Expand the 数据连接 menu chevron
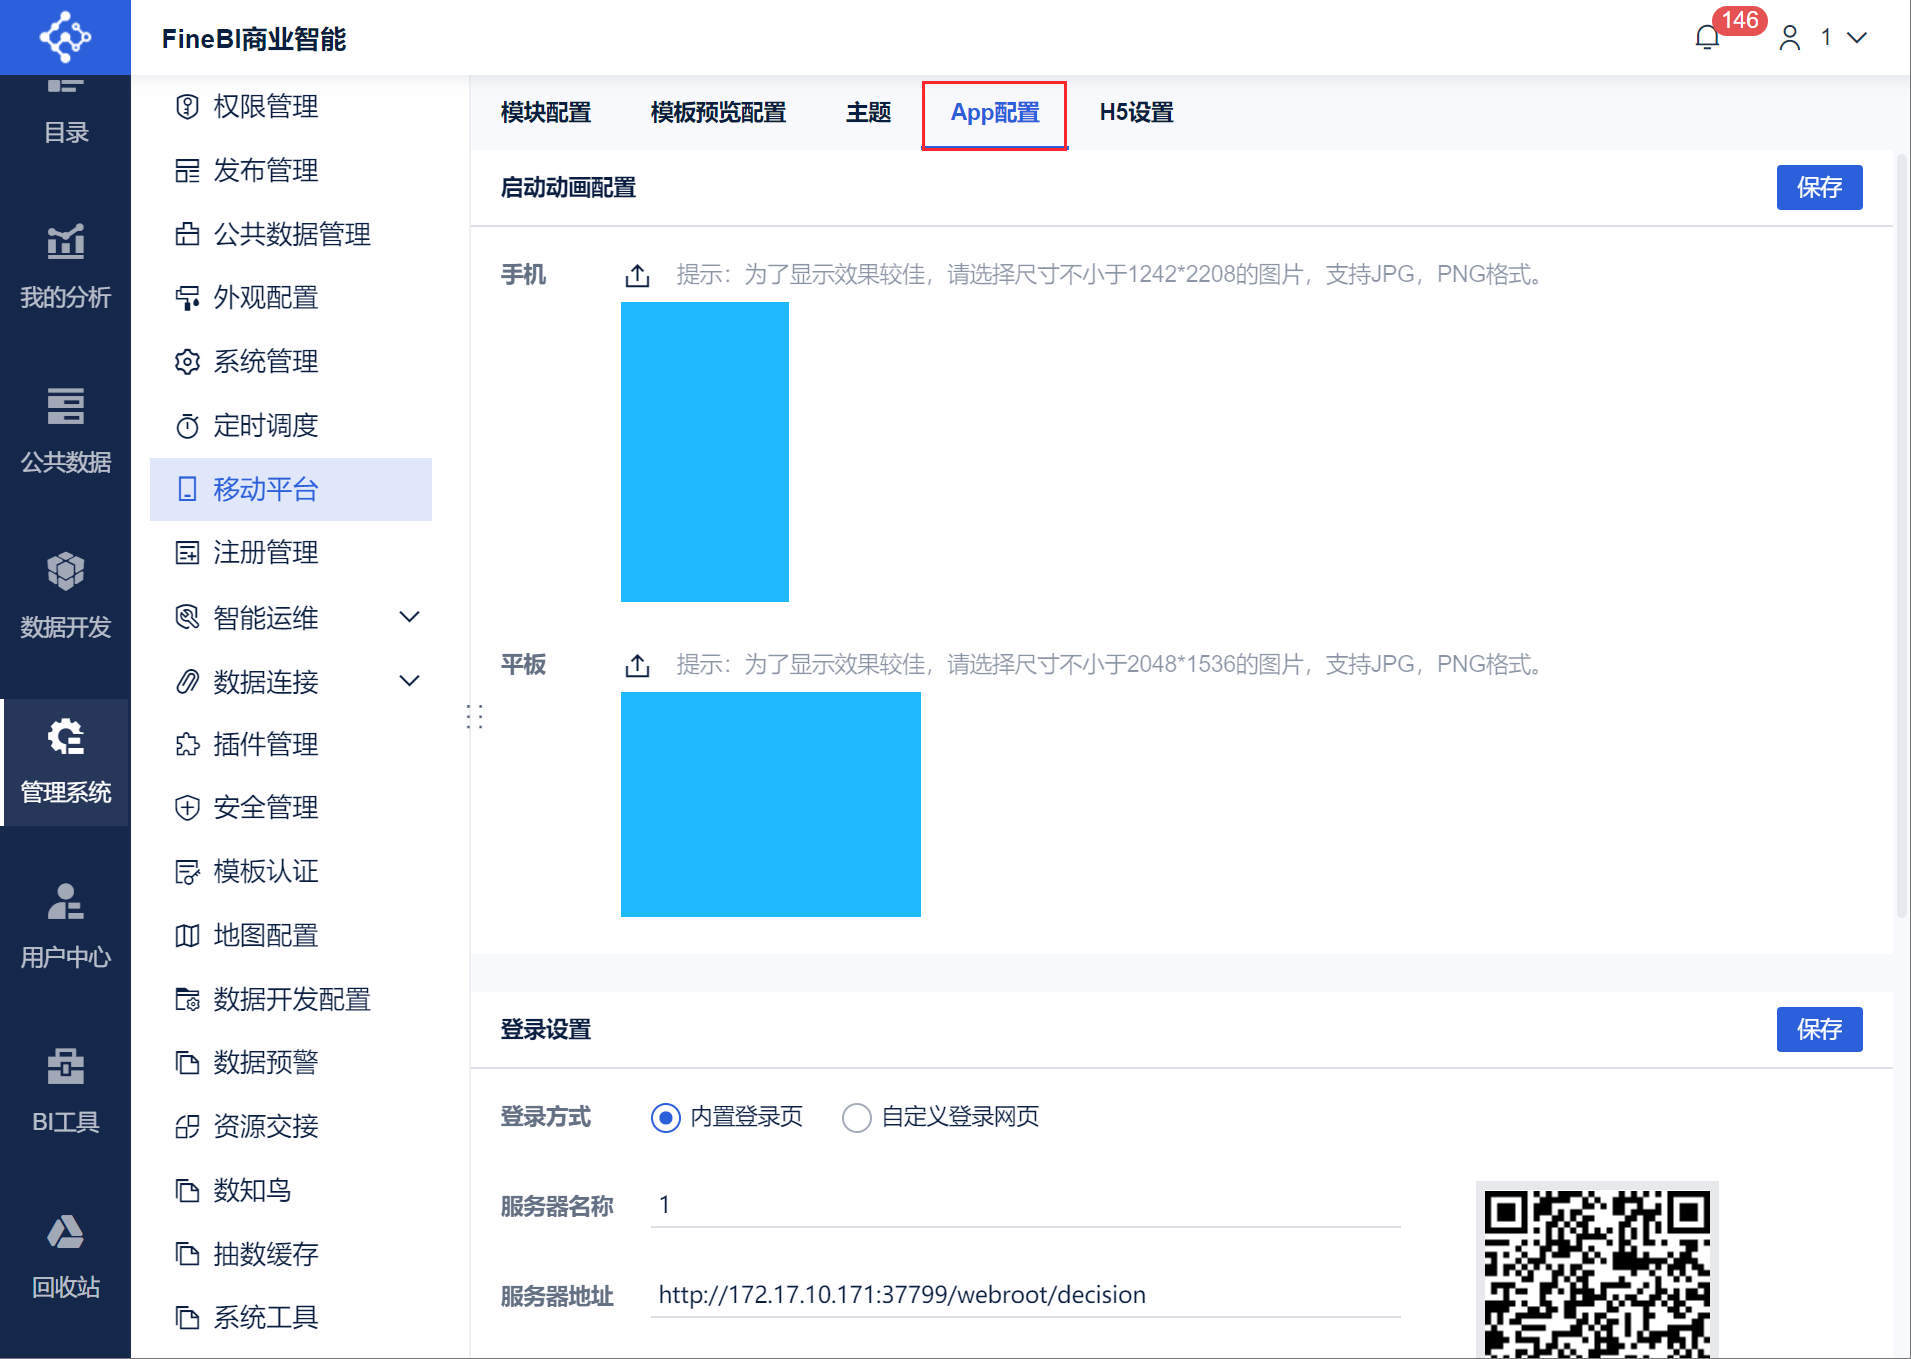1911x1359 pixels. coord(409,681)
